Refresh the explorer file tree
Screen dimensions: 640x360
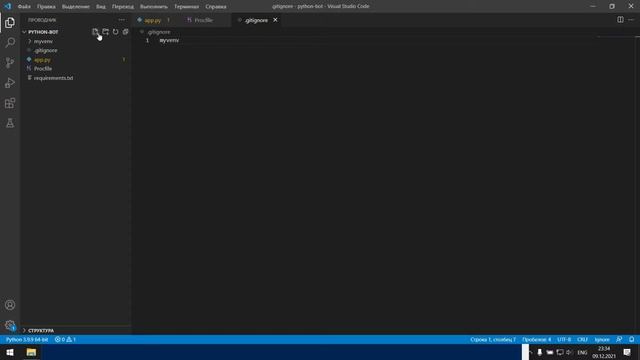click(x=116, y=32)
